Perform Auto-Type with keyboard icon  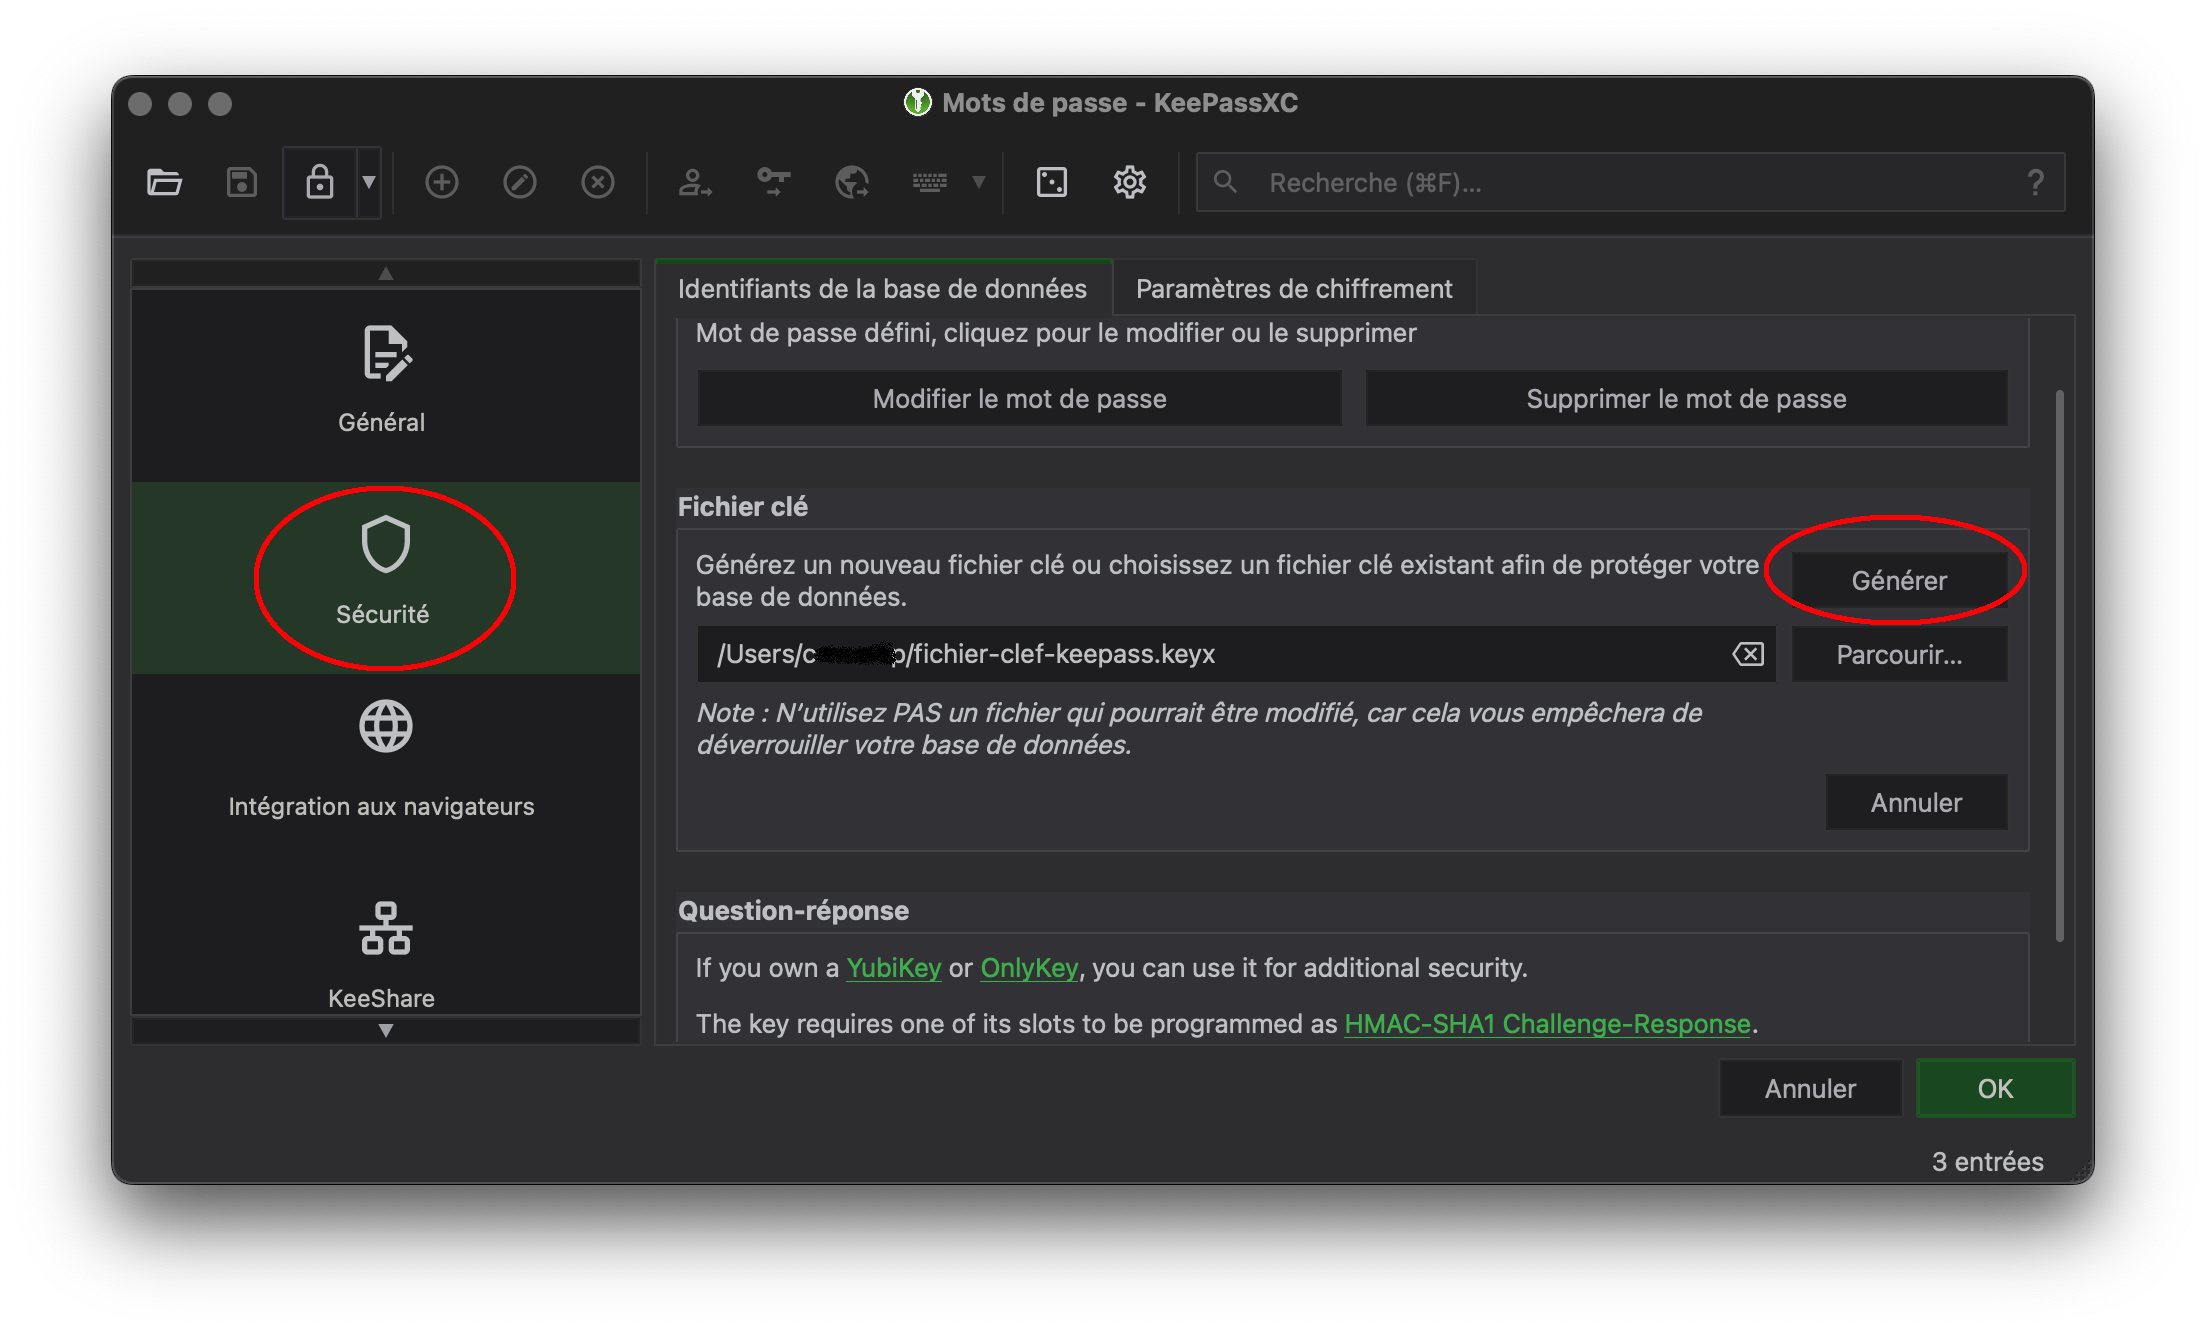(929, 182)
